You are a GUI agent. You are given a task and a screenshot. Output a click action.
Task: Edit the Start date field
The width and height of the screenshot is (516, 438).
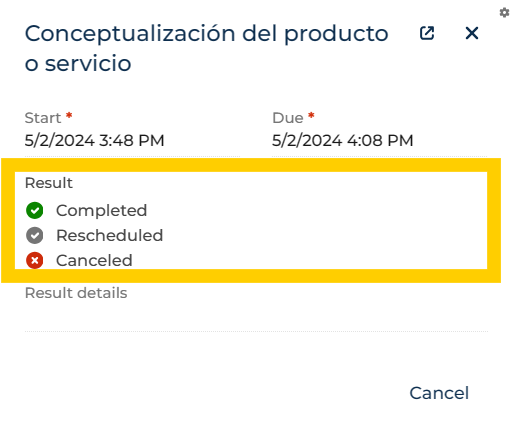point(132,140)
